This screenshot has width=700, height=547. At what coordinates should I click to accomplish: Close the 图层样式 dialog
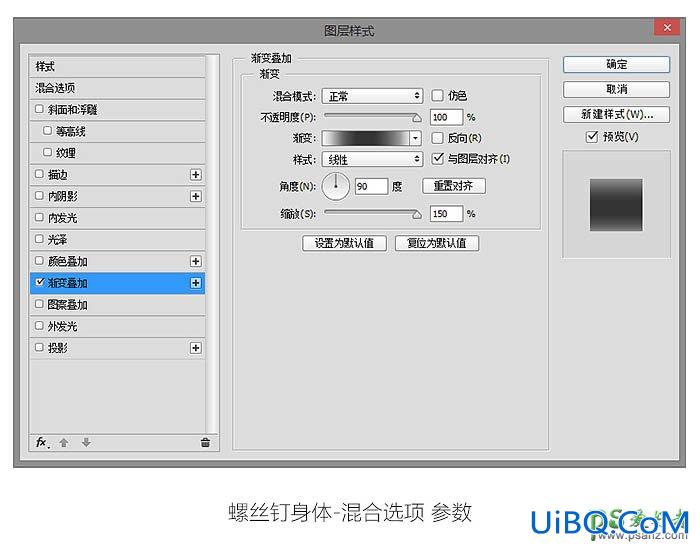click(x=667, y=28)
